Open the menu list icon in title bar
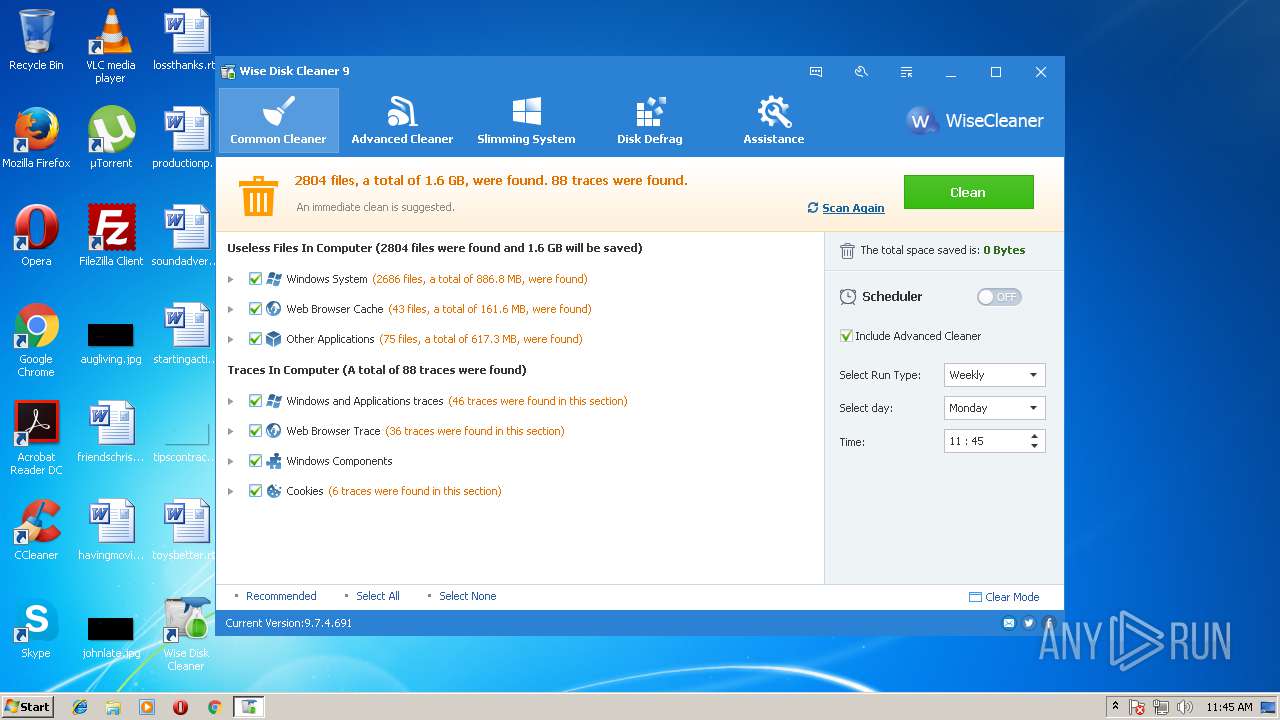The height and width of the screenshot is (720, 1280). pos(906,72)
